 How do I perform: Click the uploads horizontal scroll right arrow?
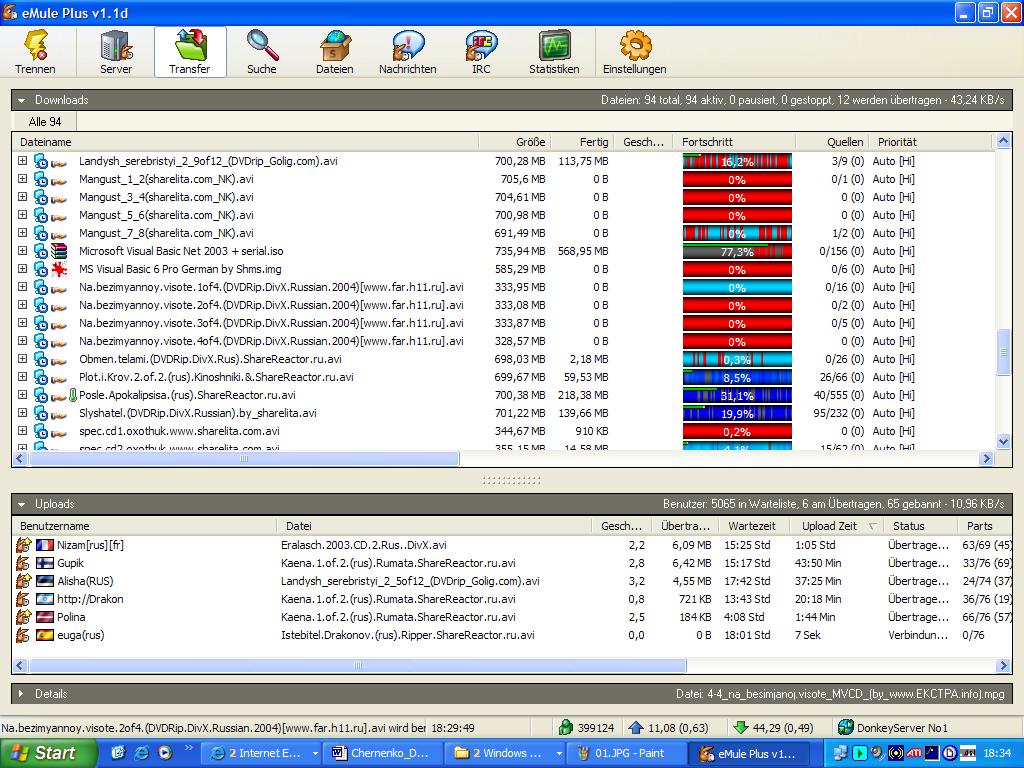point(1004,665)
